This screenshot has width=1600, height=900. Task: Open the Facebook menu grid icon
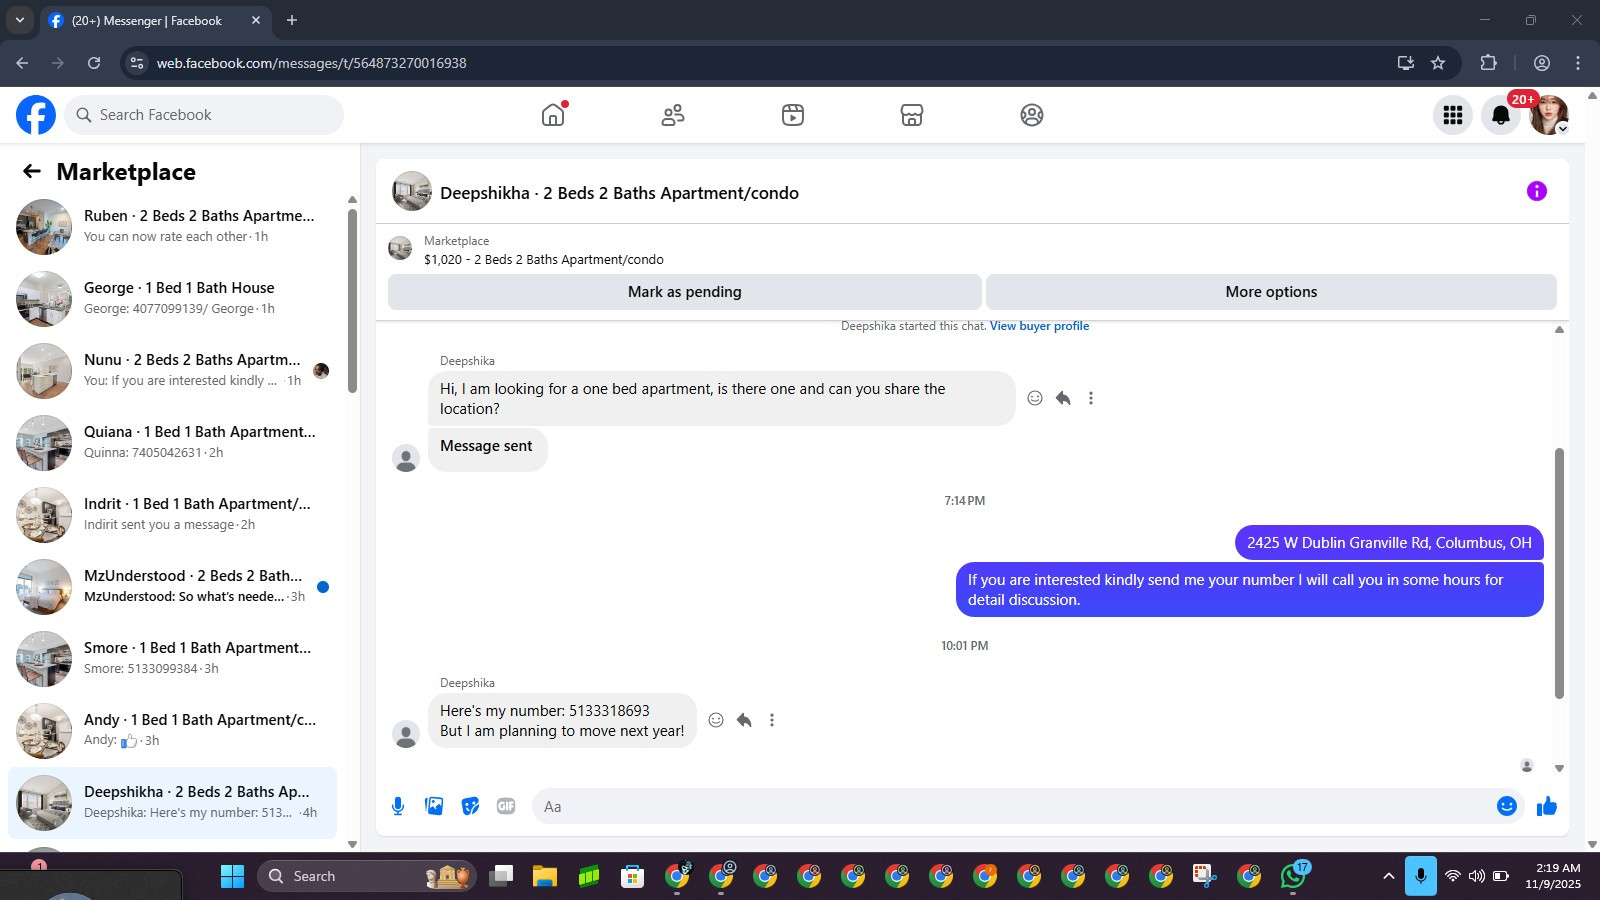coord(1453,115)
